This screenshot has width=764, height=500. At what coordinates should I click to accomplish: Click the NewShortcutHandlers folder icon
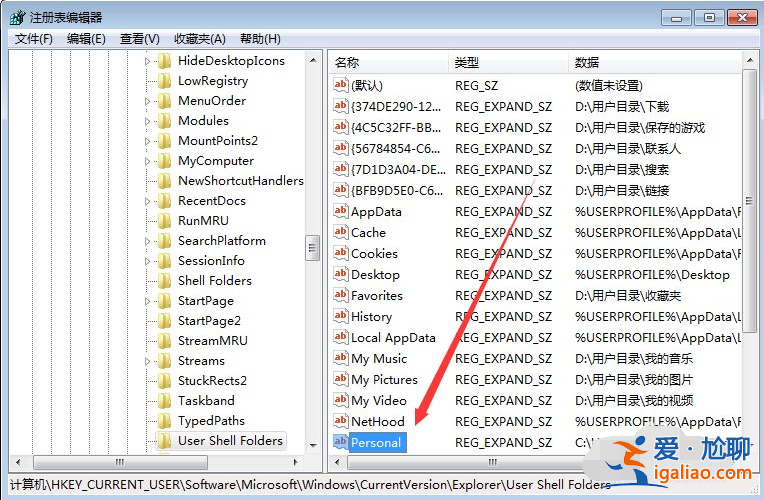point(165,181)
